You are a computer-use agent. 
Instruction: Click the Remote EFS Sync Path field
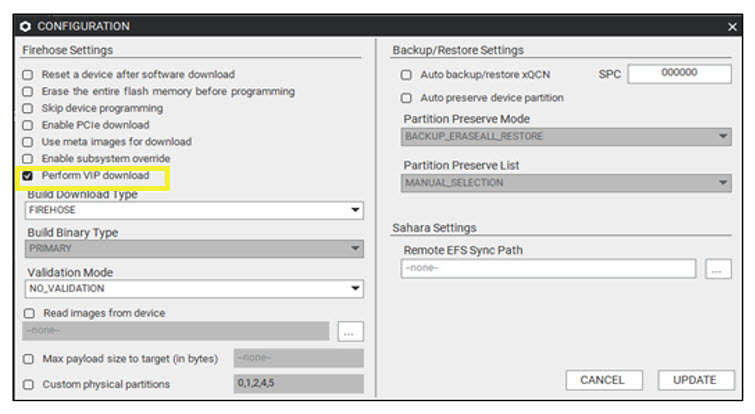tap(548, 268)
